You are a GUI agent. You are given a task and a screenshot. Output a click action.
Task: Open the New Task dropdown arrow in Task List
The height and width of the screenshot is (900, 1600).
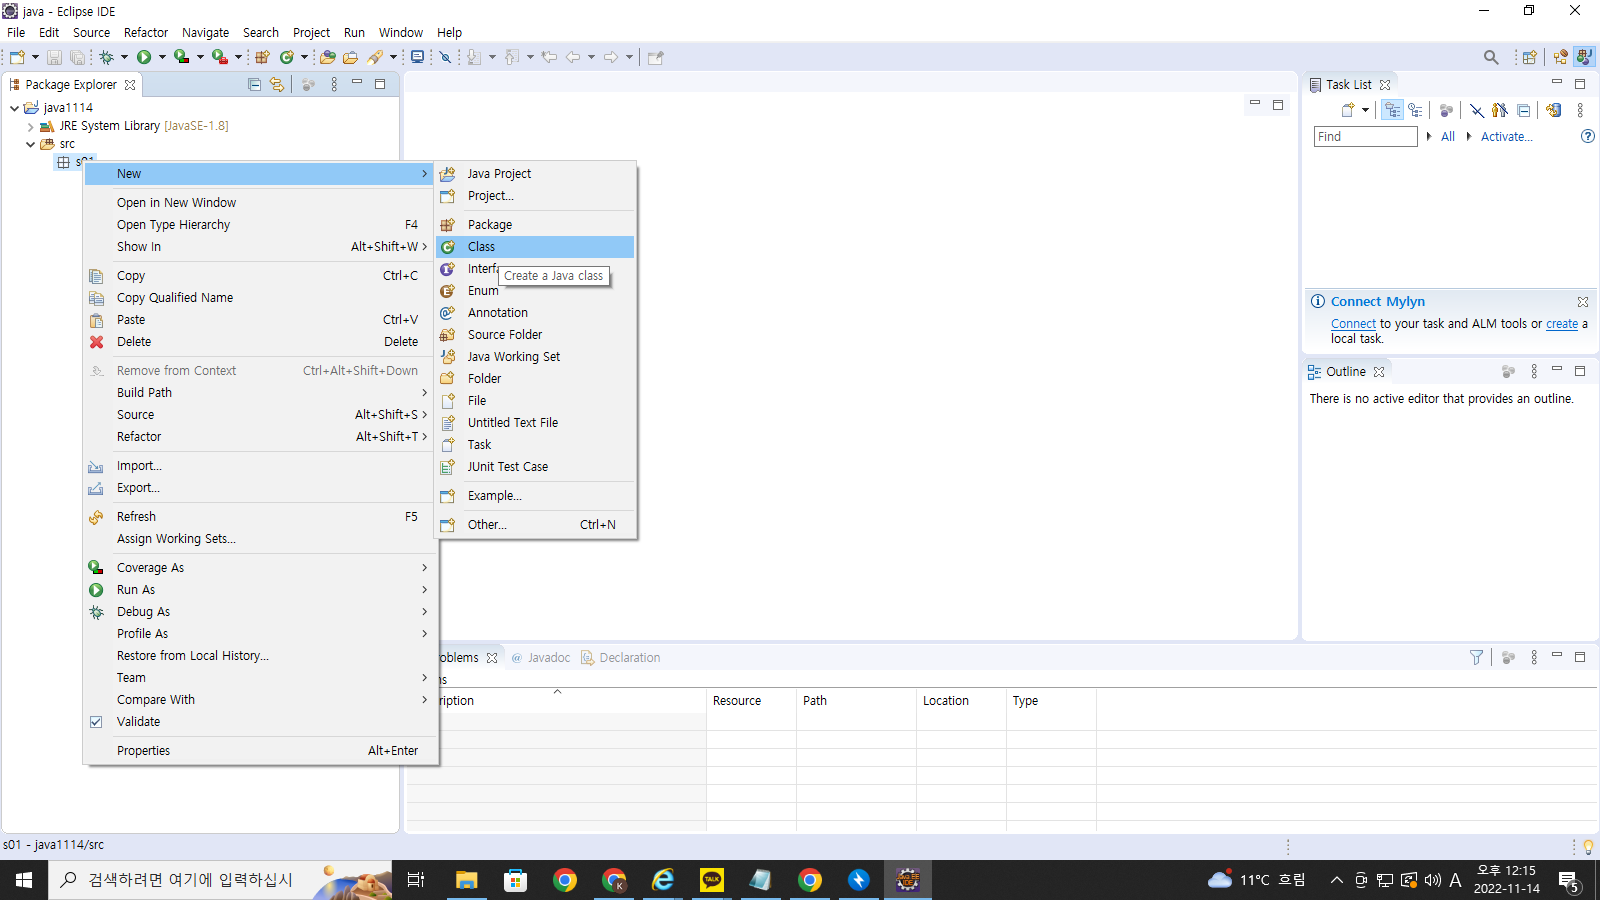click(x=1365, y=111)
